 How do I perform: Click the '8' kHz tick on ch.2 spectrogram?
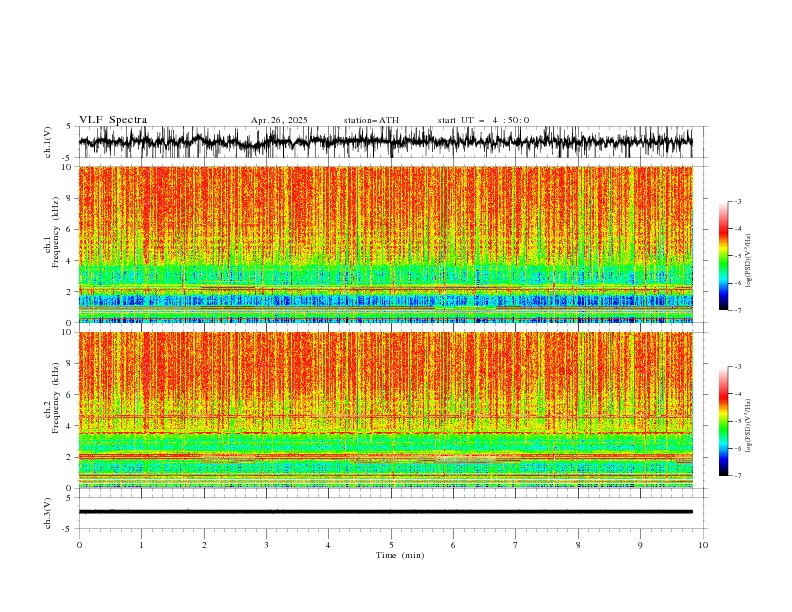[x=70, y=364]
